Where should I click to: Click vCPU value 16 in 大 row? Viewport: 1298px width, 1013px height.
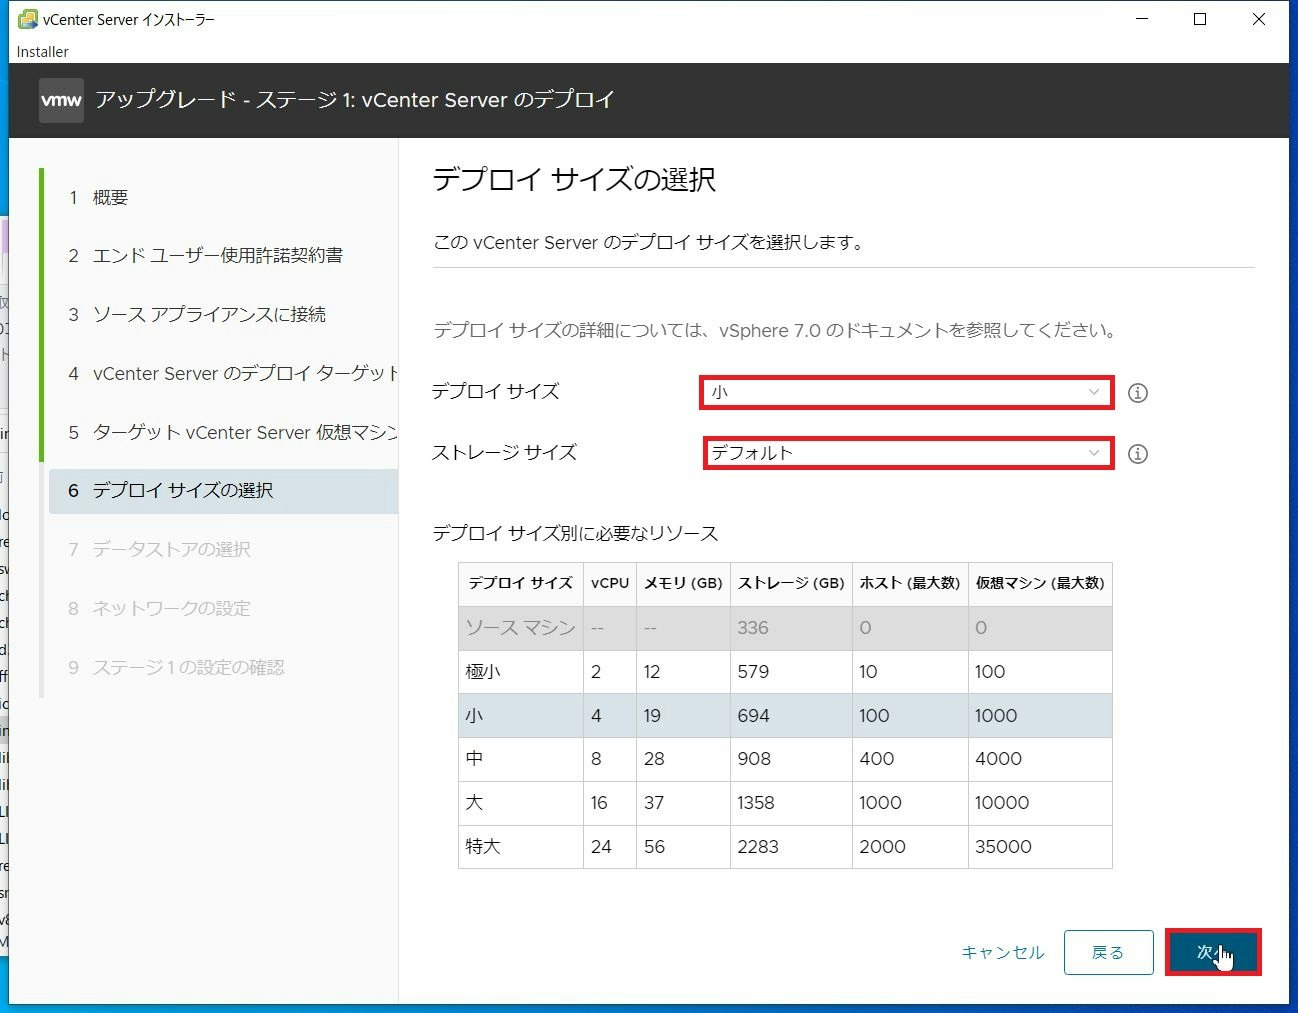(x=599, y=803)
